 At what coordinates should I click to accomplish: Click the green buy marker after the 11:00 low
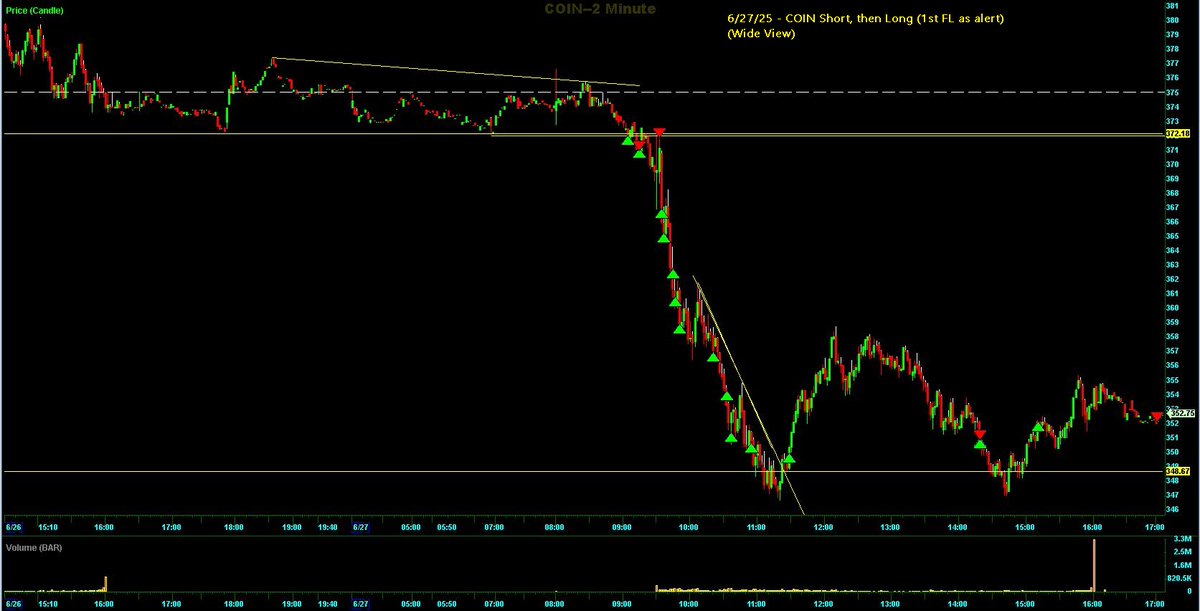click(789, 459)
